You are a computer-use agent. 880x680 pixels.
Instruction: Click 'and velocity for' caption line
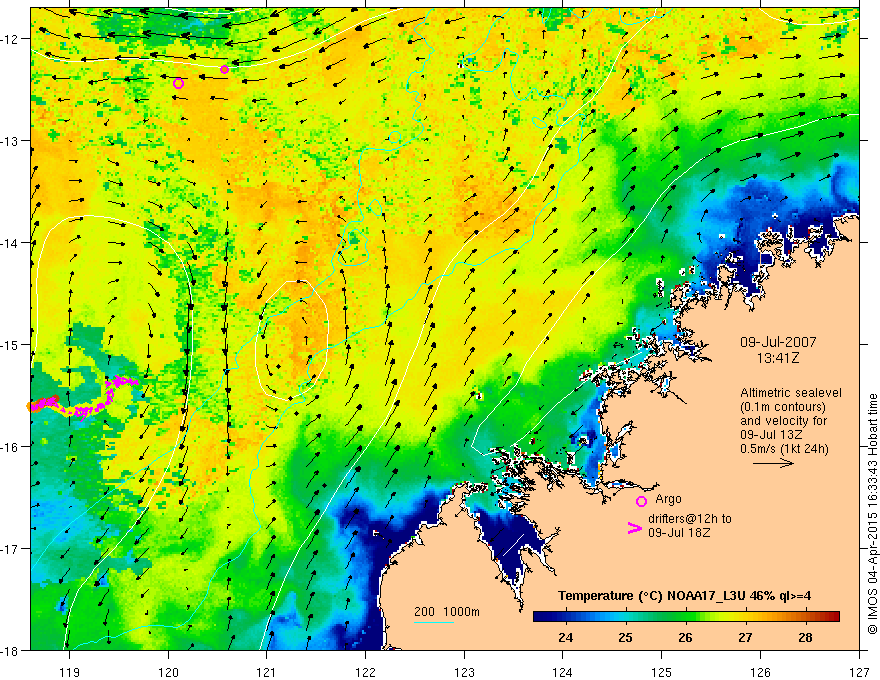pos(783,421)
